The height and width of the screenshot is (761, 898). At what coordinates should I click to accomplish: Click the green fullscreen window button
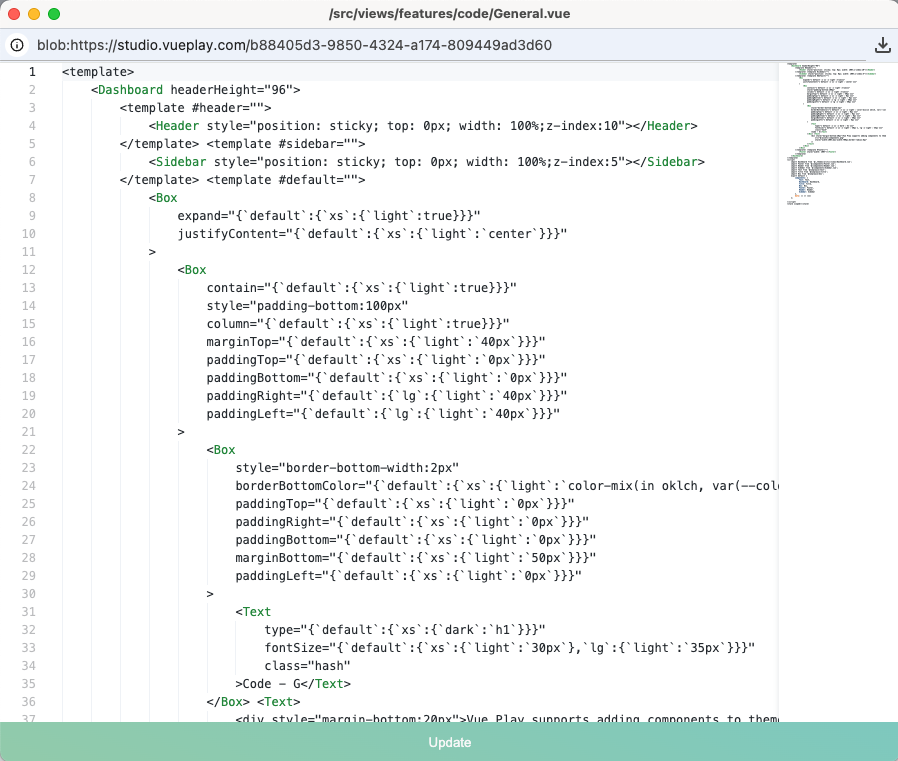coord(54,14)
